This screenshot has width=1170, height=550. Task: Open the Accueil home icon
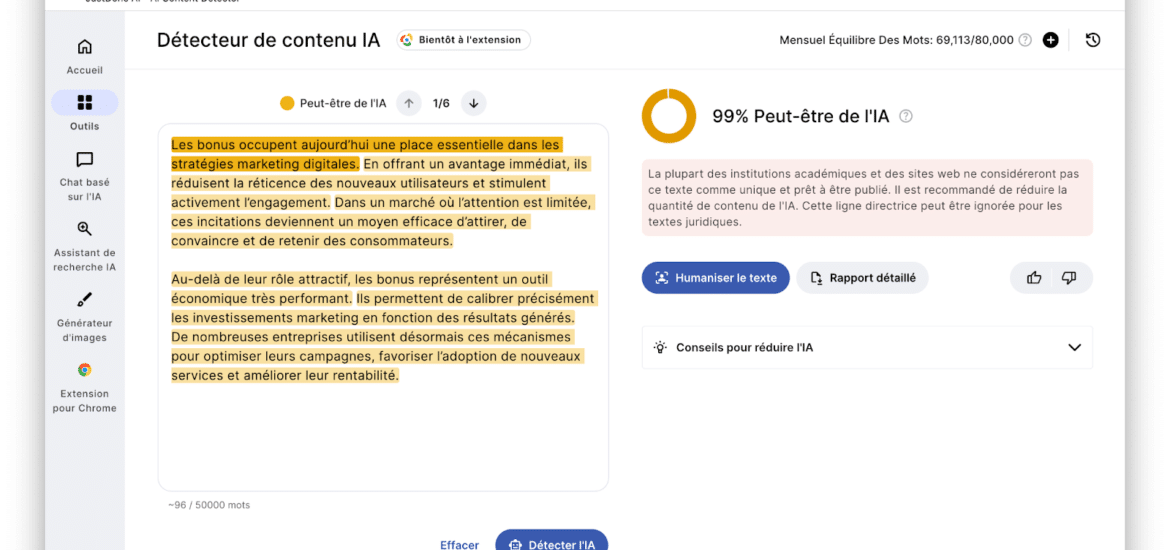click(85, 47)
